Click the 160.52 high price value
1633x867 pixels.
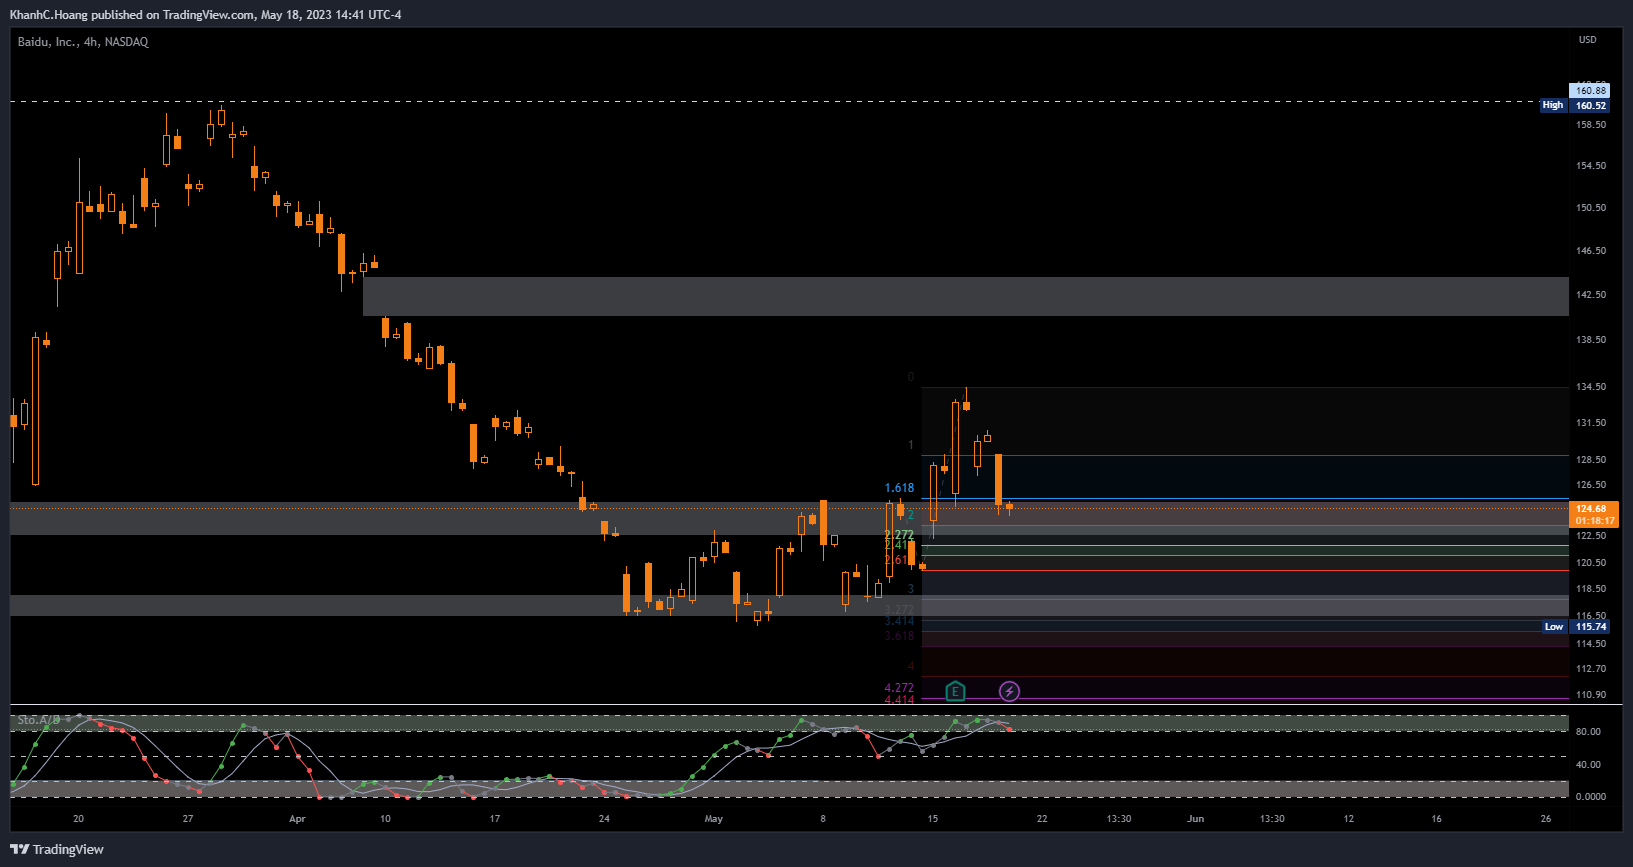pos(1590,105)
